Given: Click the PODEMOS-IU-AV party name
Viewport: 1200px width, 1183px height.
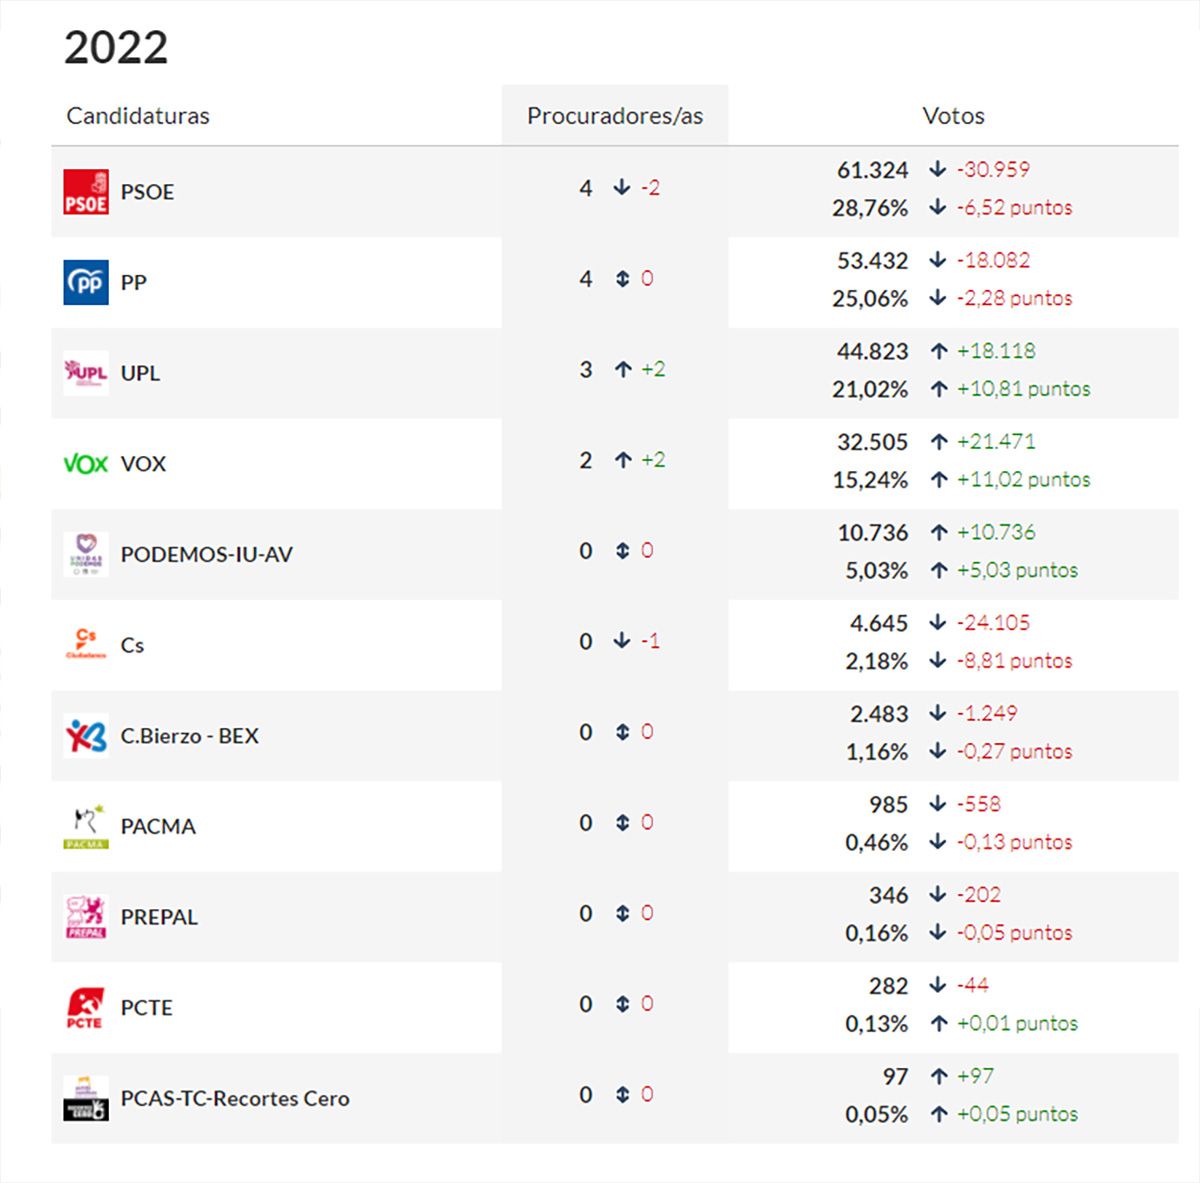Looking at the screenshot, I should tap(206, 555).
